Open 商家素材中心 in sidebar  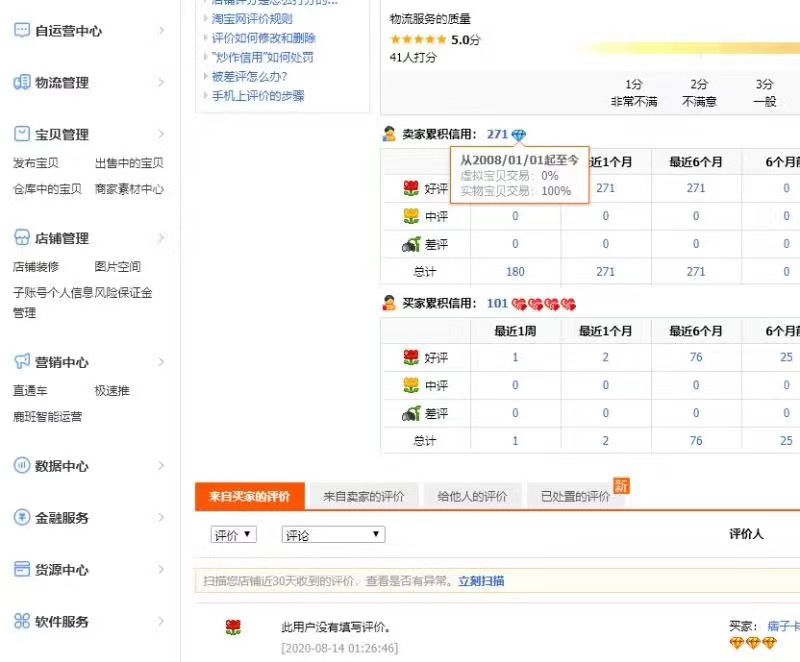click(129, 189)
